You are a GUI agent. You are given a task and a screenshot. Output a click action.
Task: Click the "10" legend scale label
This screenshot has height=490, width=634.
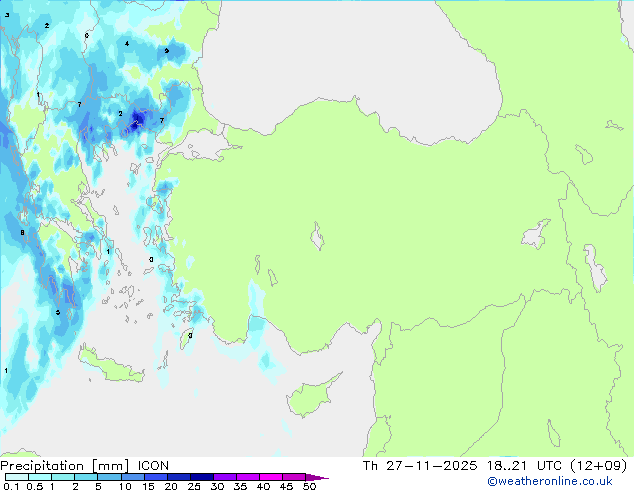coord(125,486)
